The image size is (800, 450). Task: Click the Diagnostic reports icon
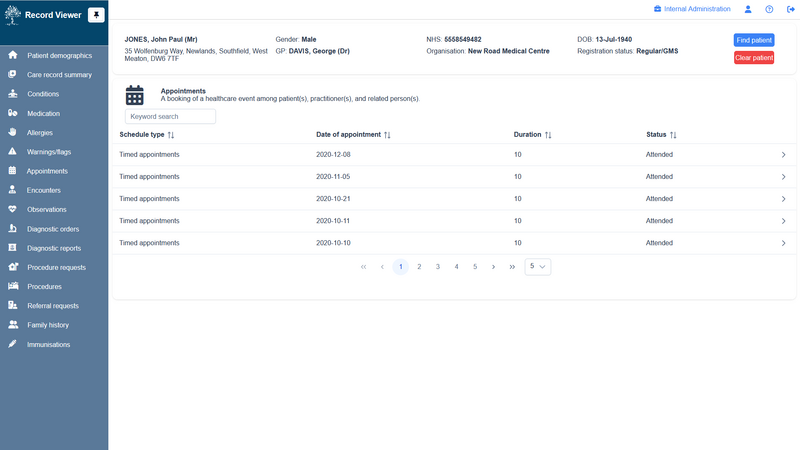pos(12,248)
